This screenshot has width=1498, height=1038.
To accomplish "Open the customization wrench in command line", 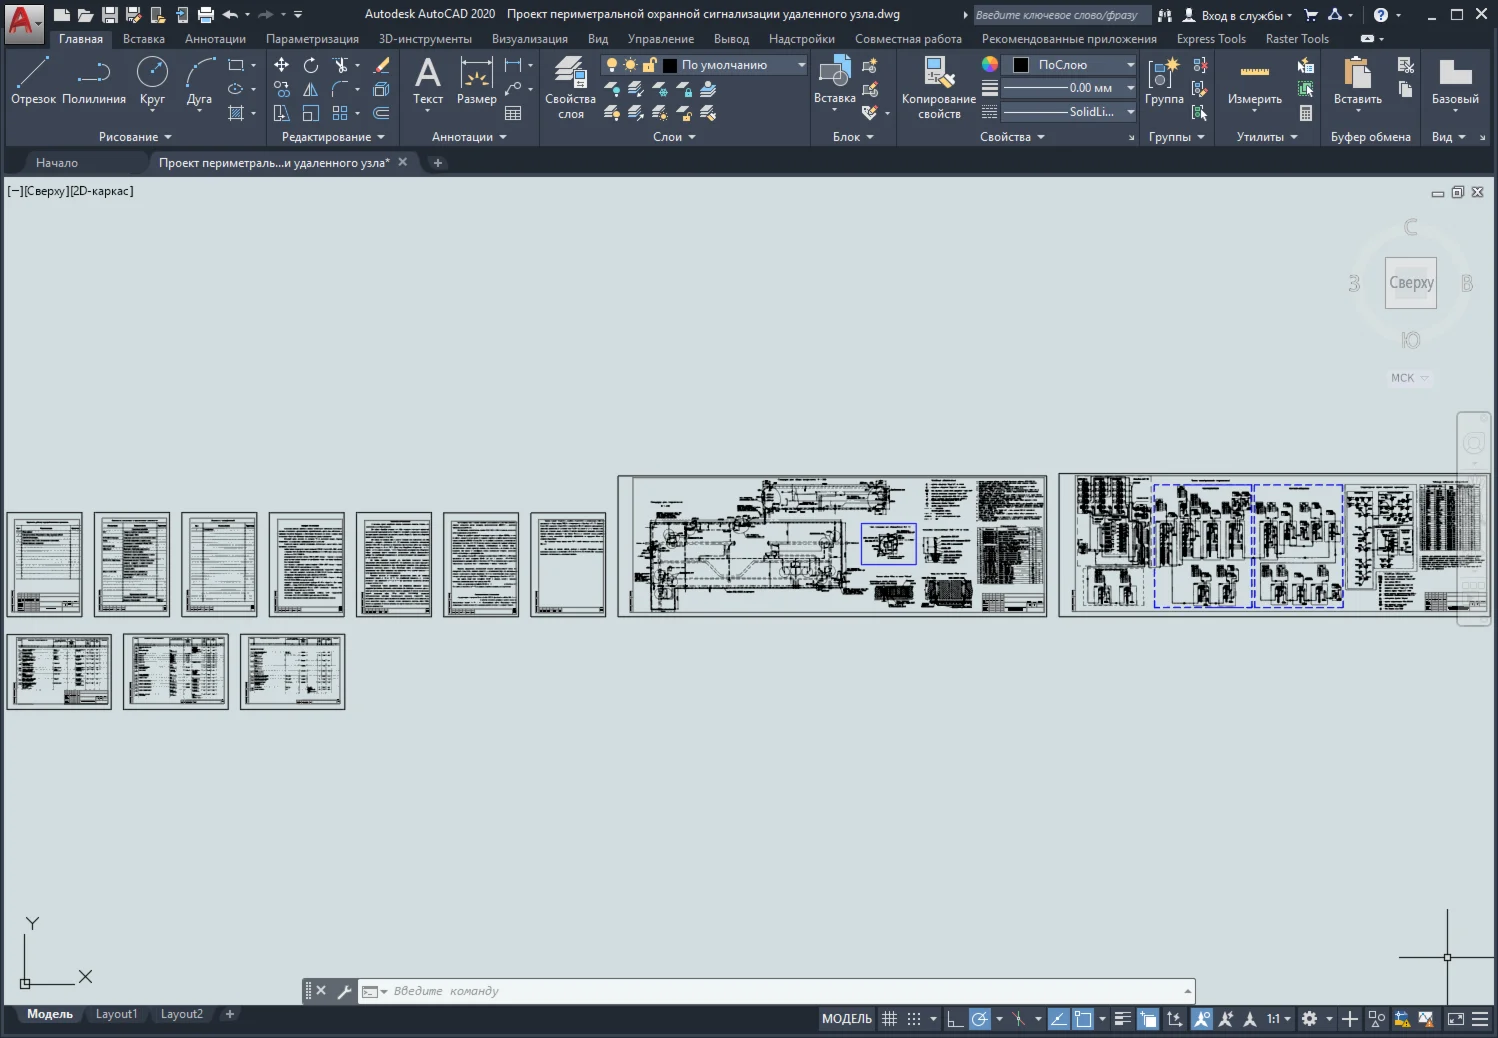I will point(344,991).
